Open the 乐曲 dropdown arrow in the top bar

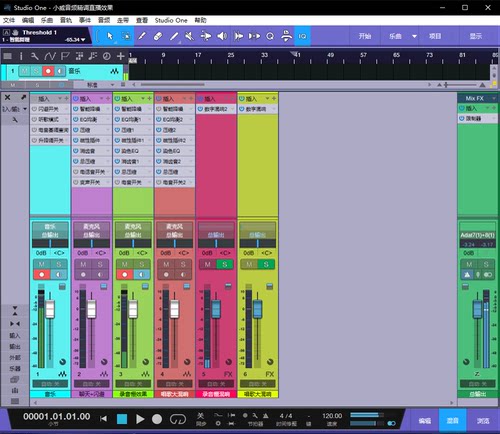[x=414, y=36]
